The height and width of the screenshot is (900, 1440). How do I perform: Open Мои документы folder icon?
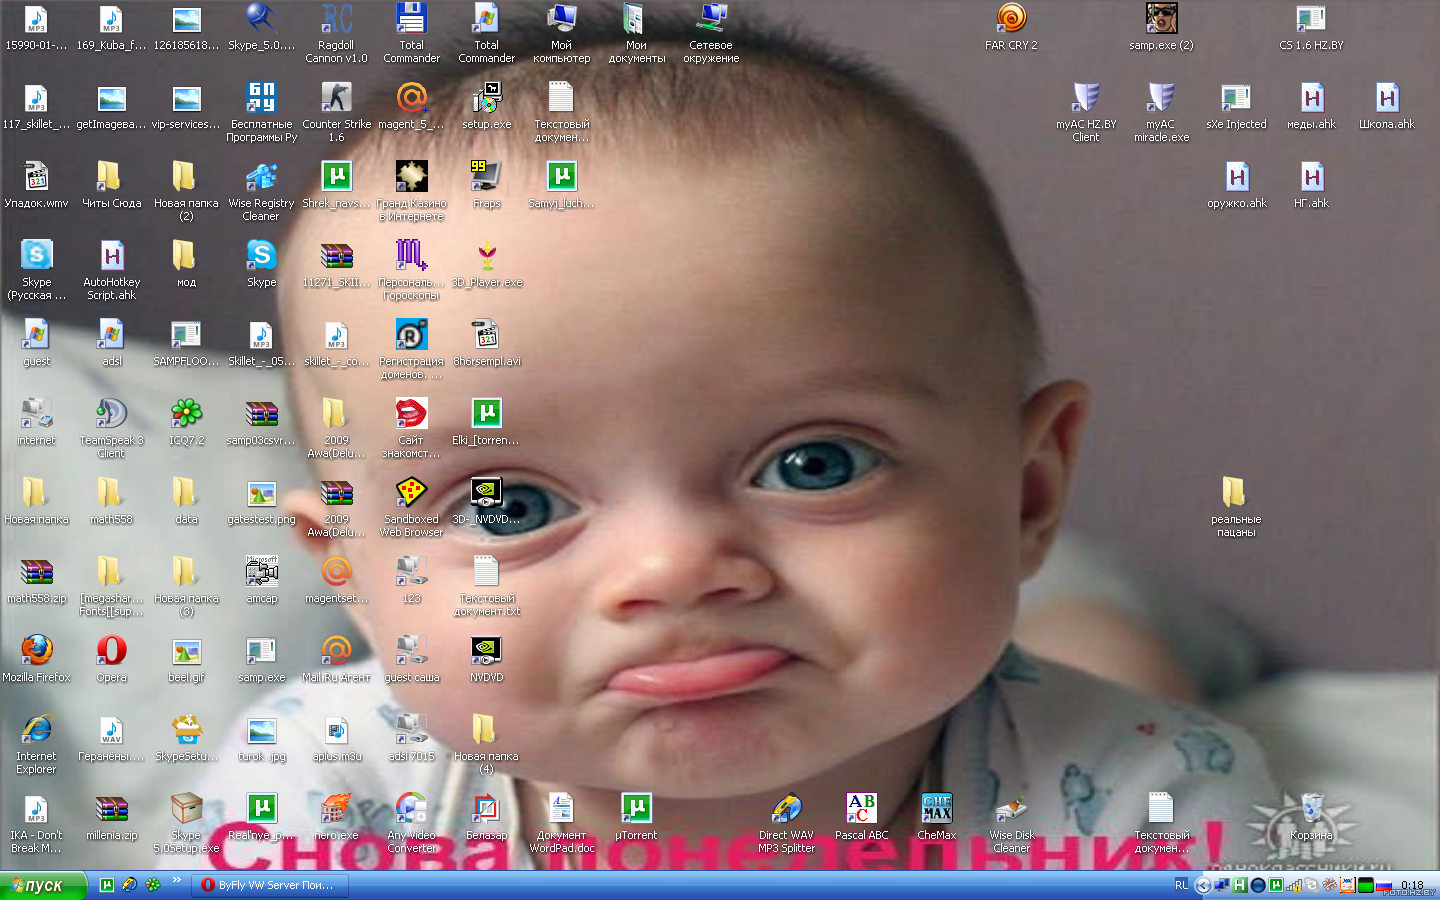[636, 34]
